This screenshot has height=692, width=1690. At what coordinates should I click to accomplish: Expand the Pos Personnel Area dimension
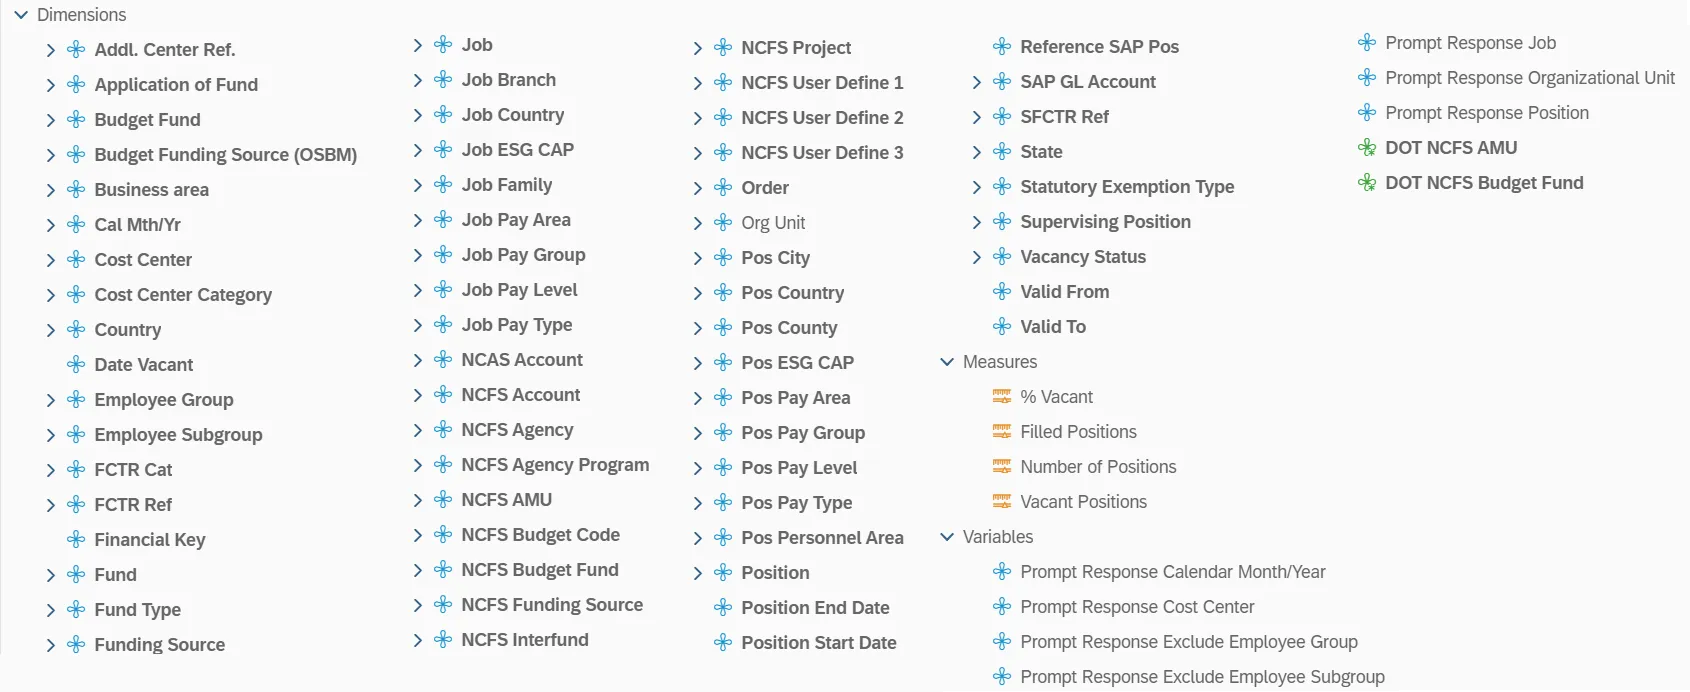coord(698,538)
